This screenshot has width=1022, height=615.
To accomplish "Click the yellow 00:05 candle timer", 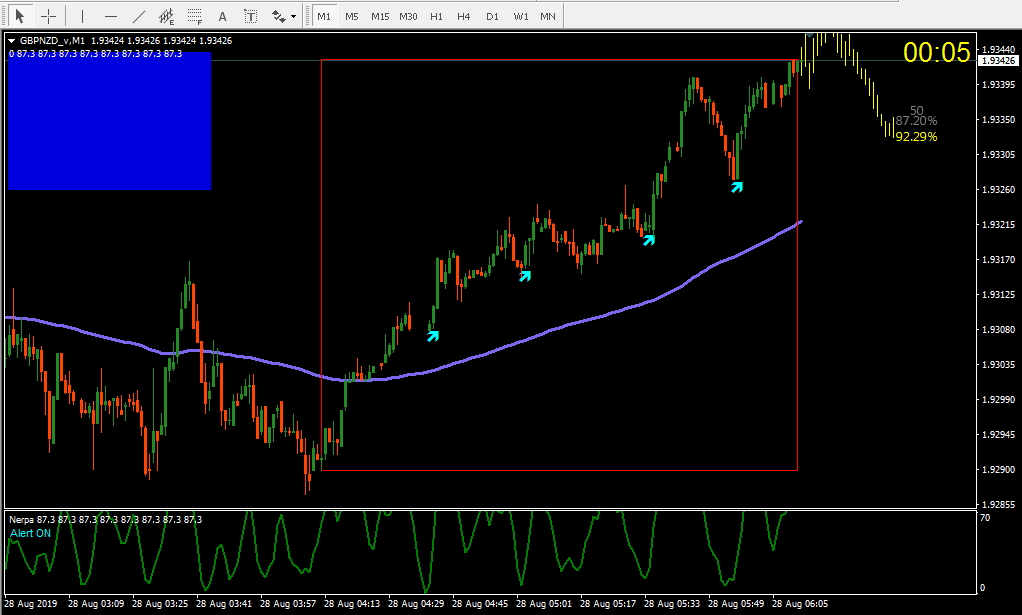I will pos(937,52).
